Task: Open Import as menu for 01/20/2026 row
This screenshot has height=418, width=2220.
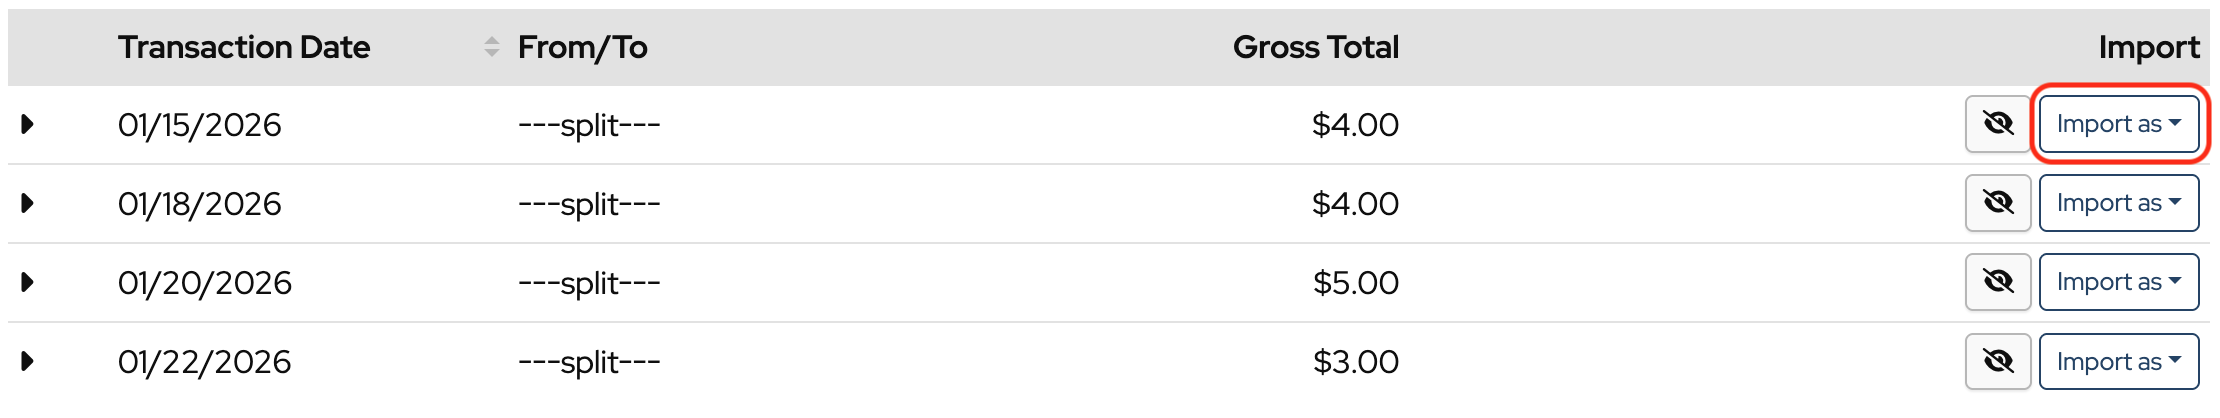Action: (x=2118, y=282)
